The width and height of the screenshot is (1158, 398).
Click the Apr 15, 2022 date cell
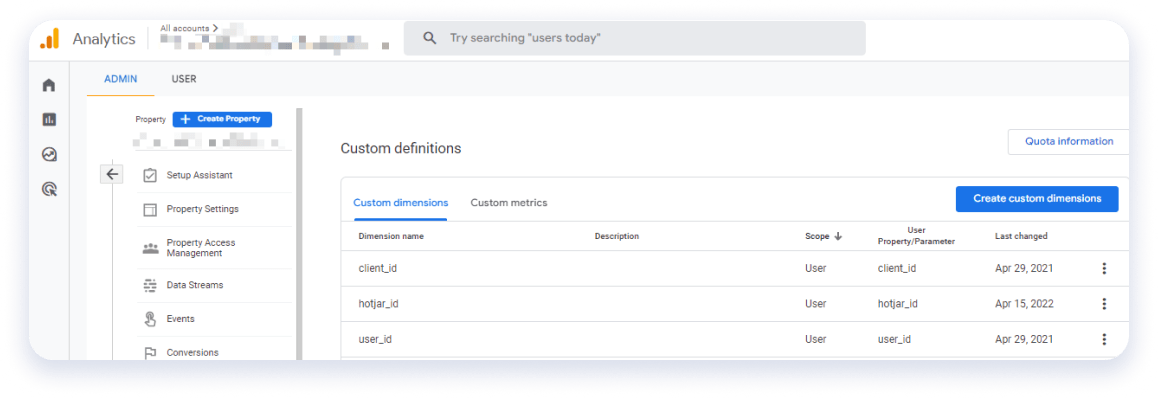click(1024, 303)
